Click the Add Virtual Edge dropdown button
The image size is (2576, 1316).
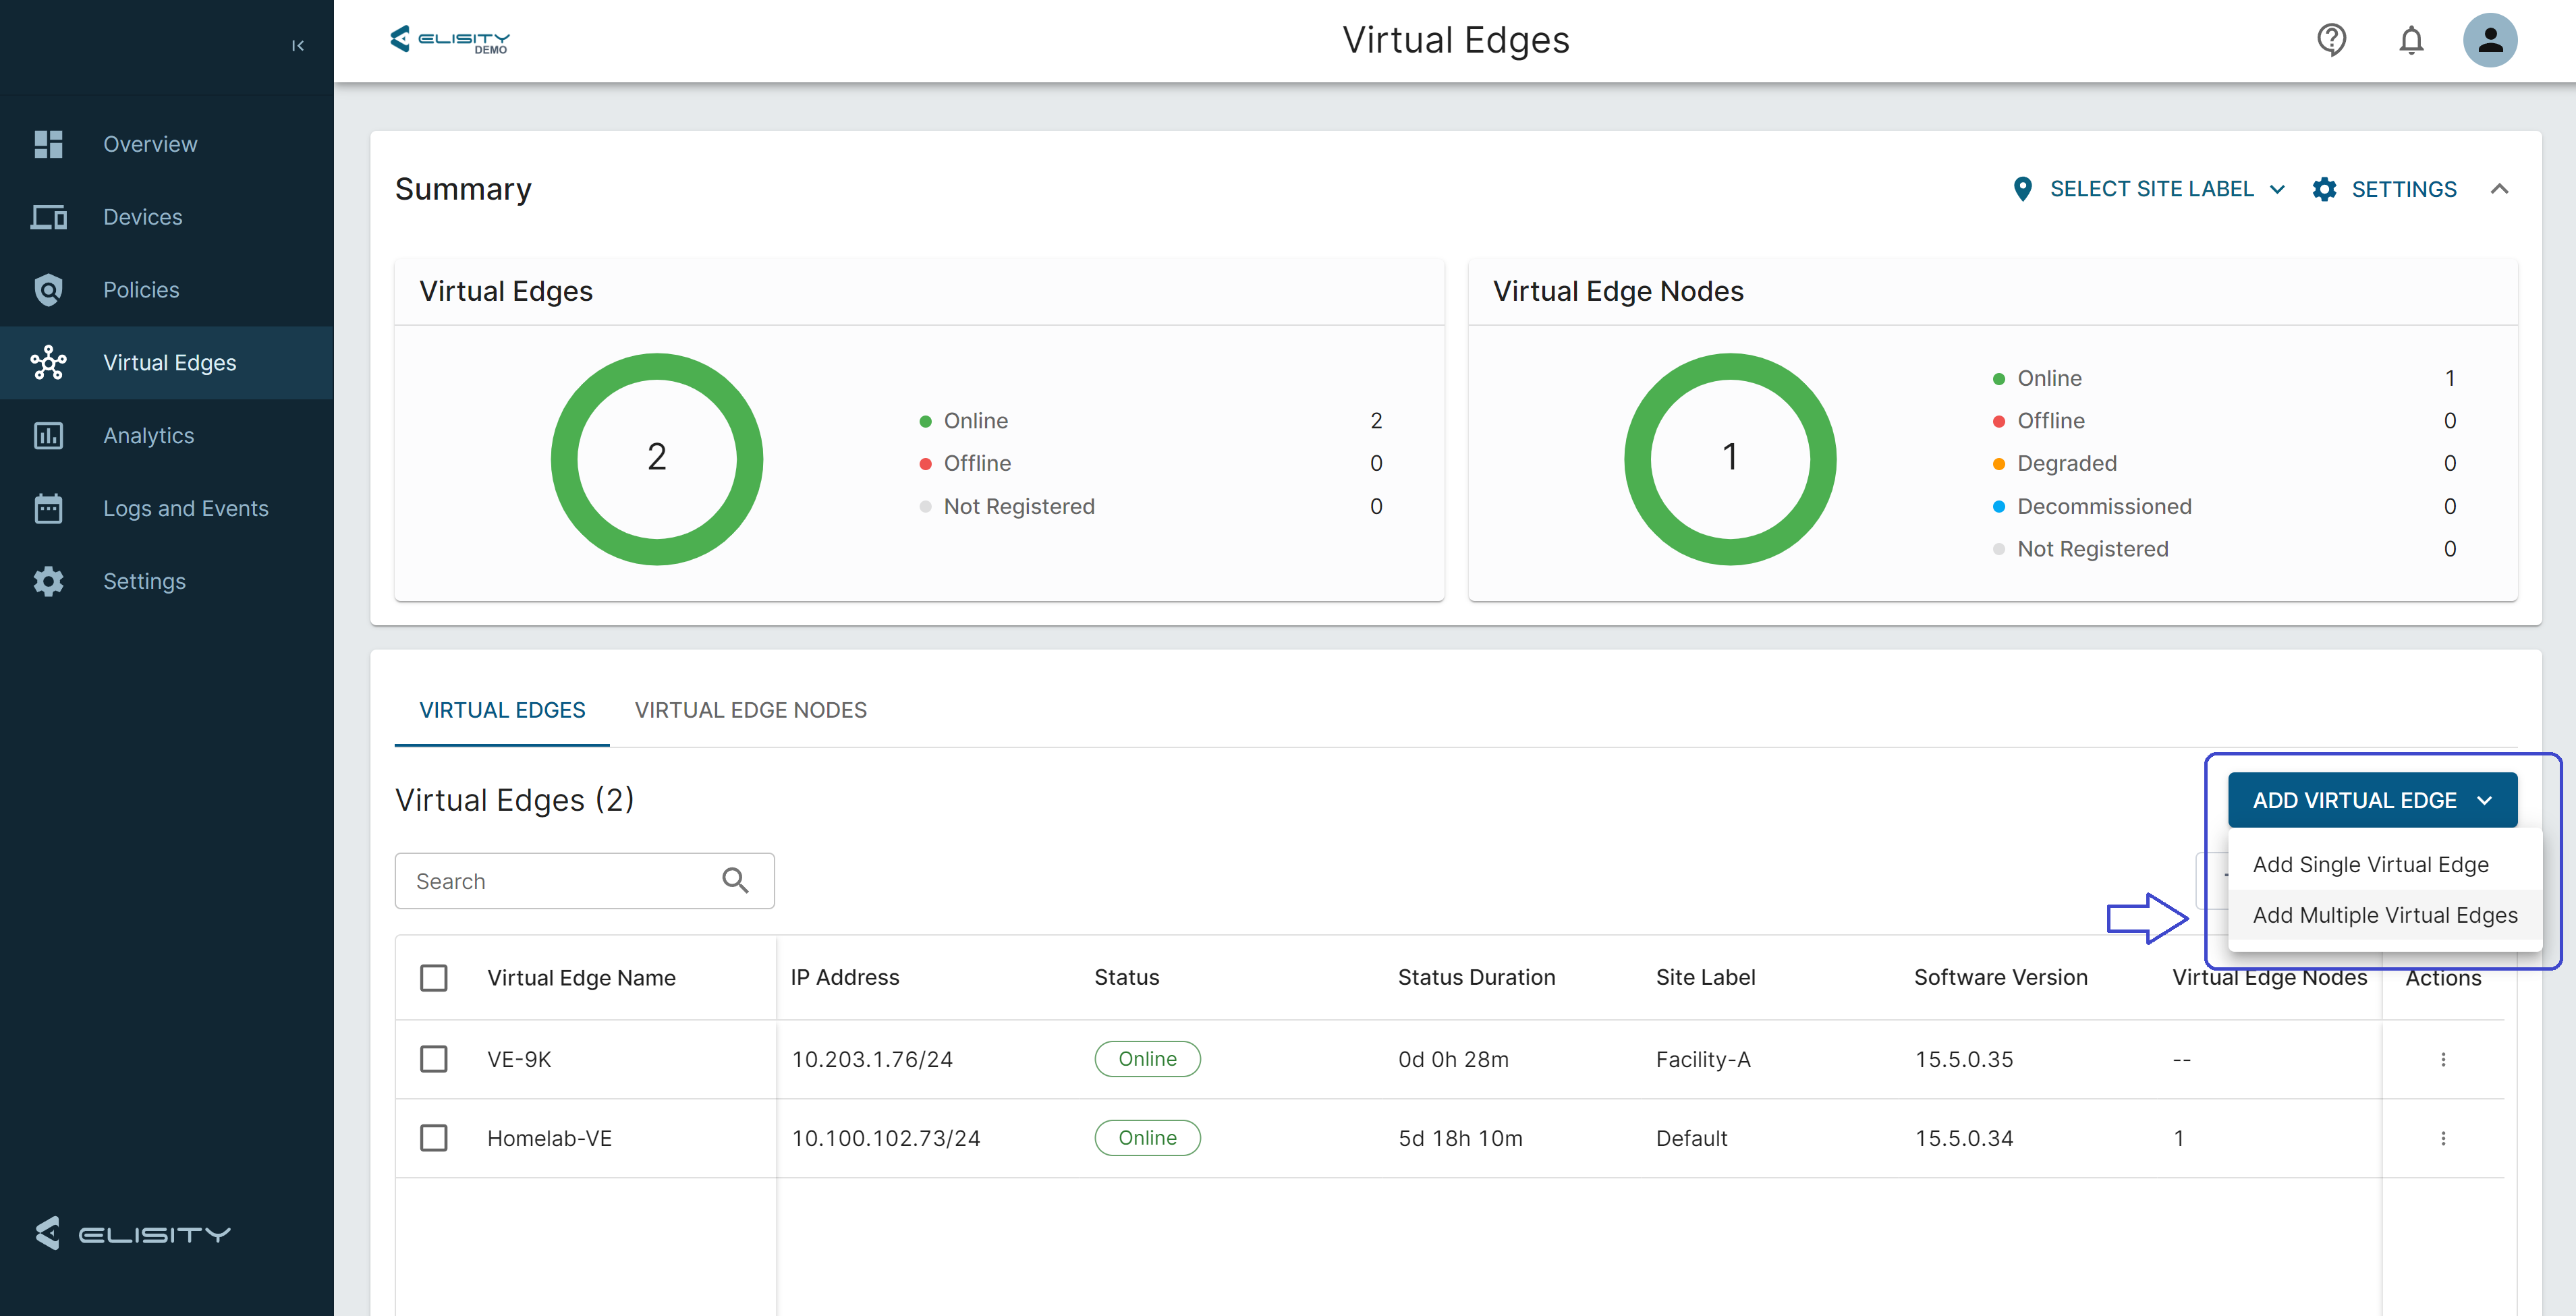[x=2371, y=800]
